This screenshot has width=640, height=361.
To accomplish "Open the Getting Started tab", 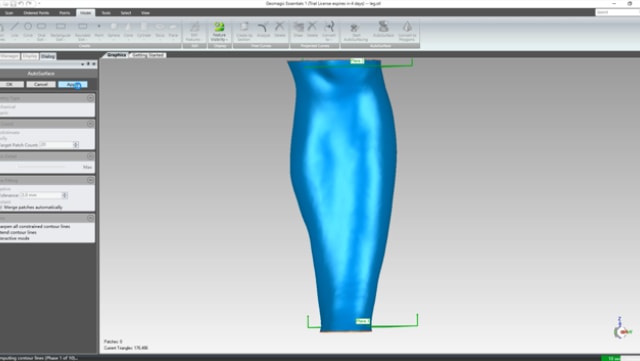I will coord(148,55).
